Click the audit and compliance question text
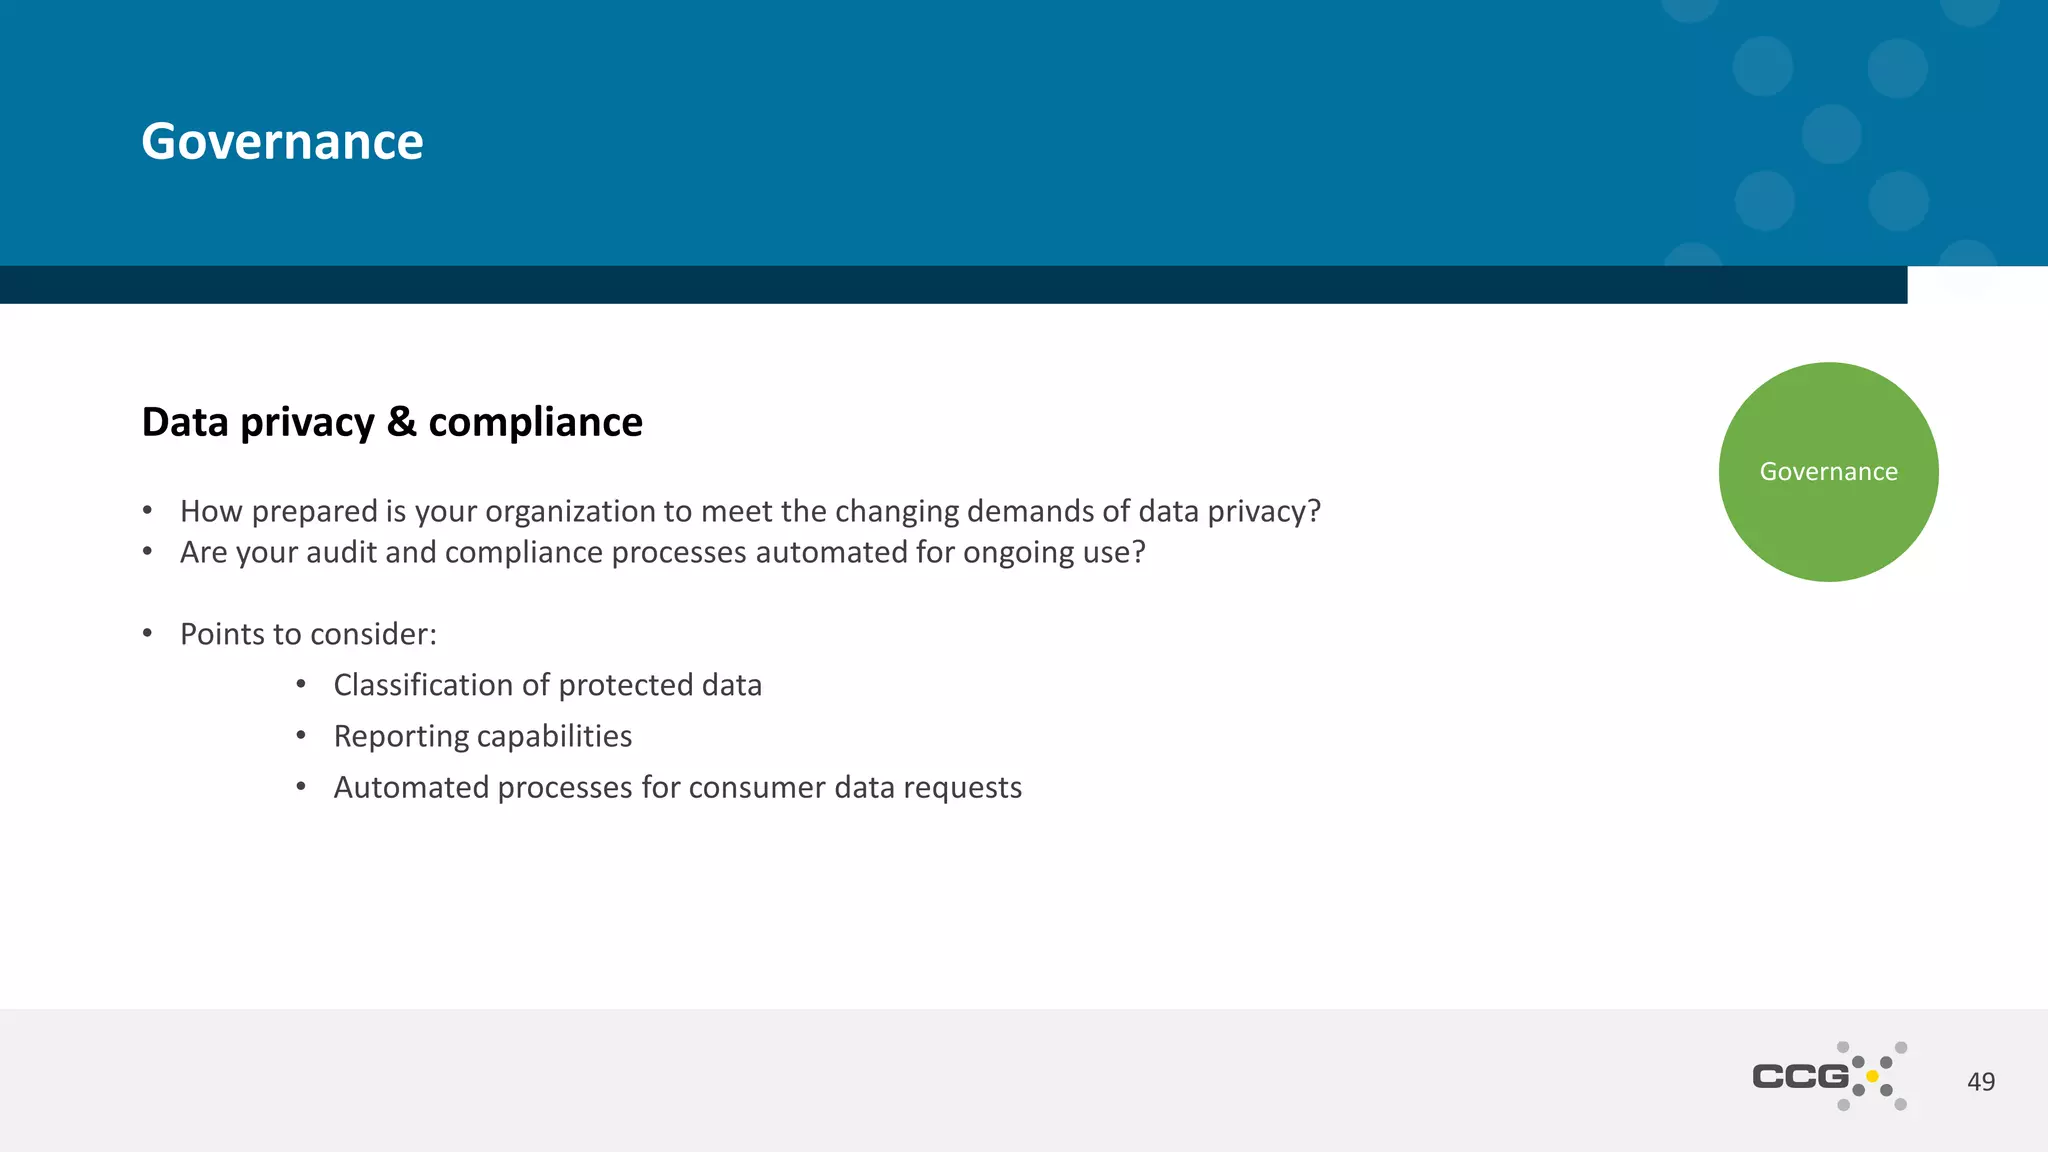Image resolution: width=2048 pixels, height=1152 pixels. (x=662, y=552)
